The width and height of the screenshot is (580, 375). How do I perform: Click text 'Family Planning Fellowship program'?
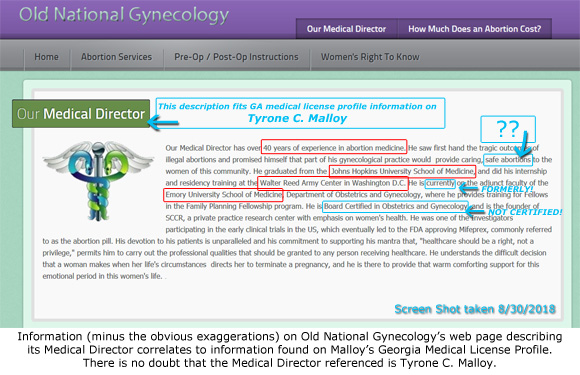(x=245, y=206)
